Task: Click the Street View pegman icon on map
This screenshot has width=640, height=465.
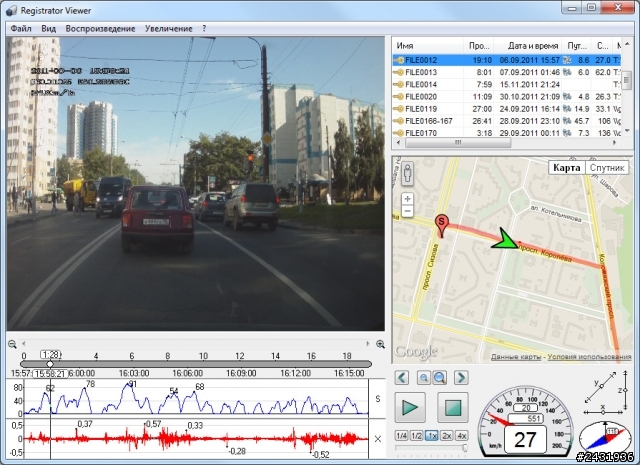Action: tap(407, 174)
